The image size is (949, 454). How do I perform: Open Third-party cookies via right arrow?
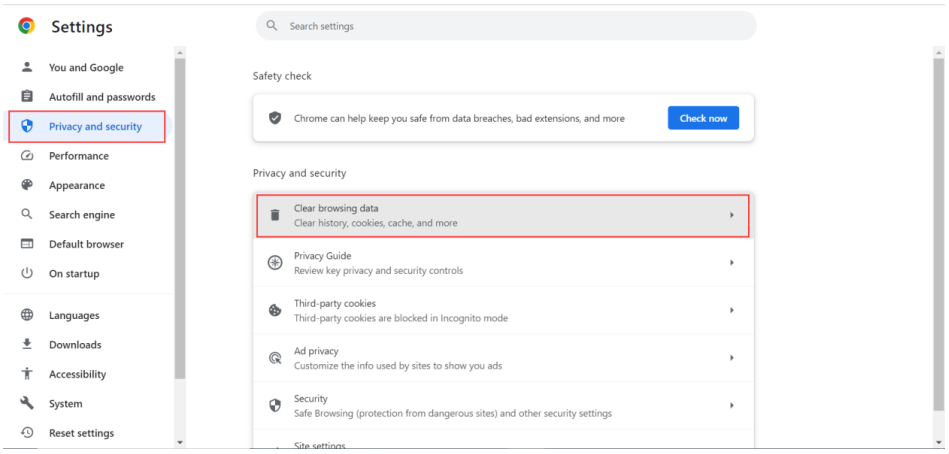coord(731,311)
